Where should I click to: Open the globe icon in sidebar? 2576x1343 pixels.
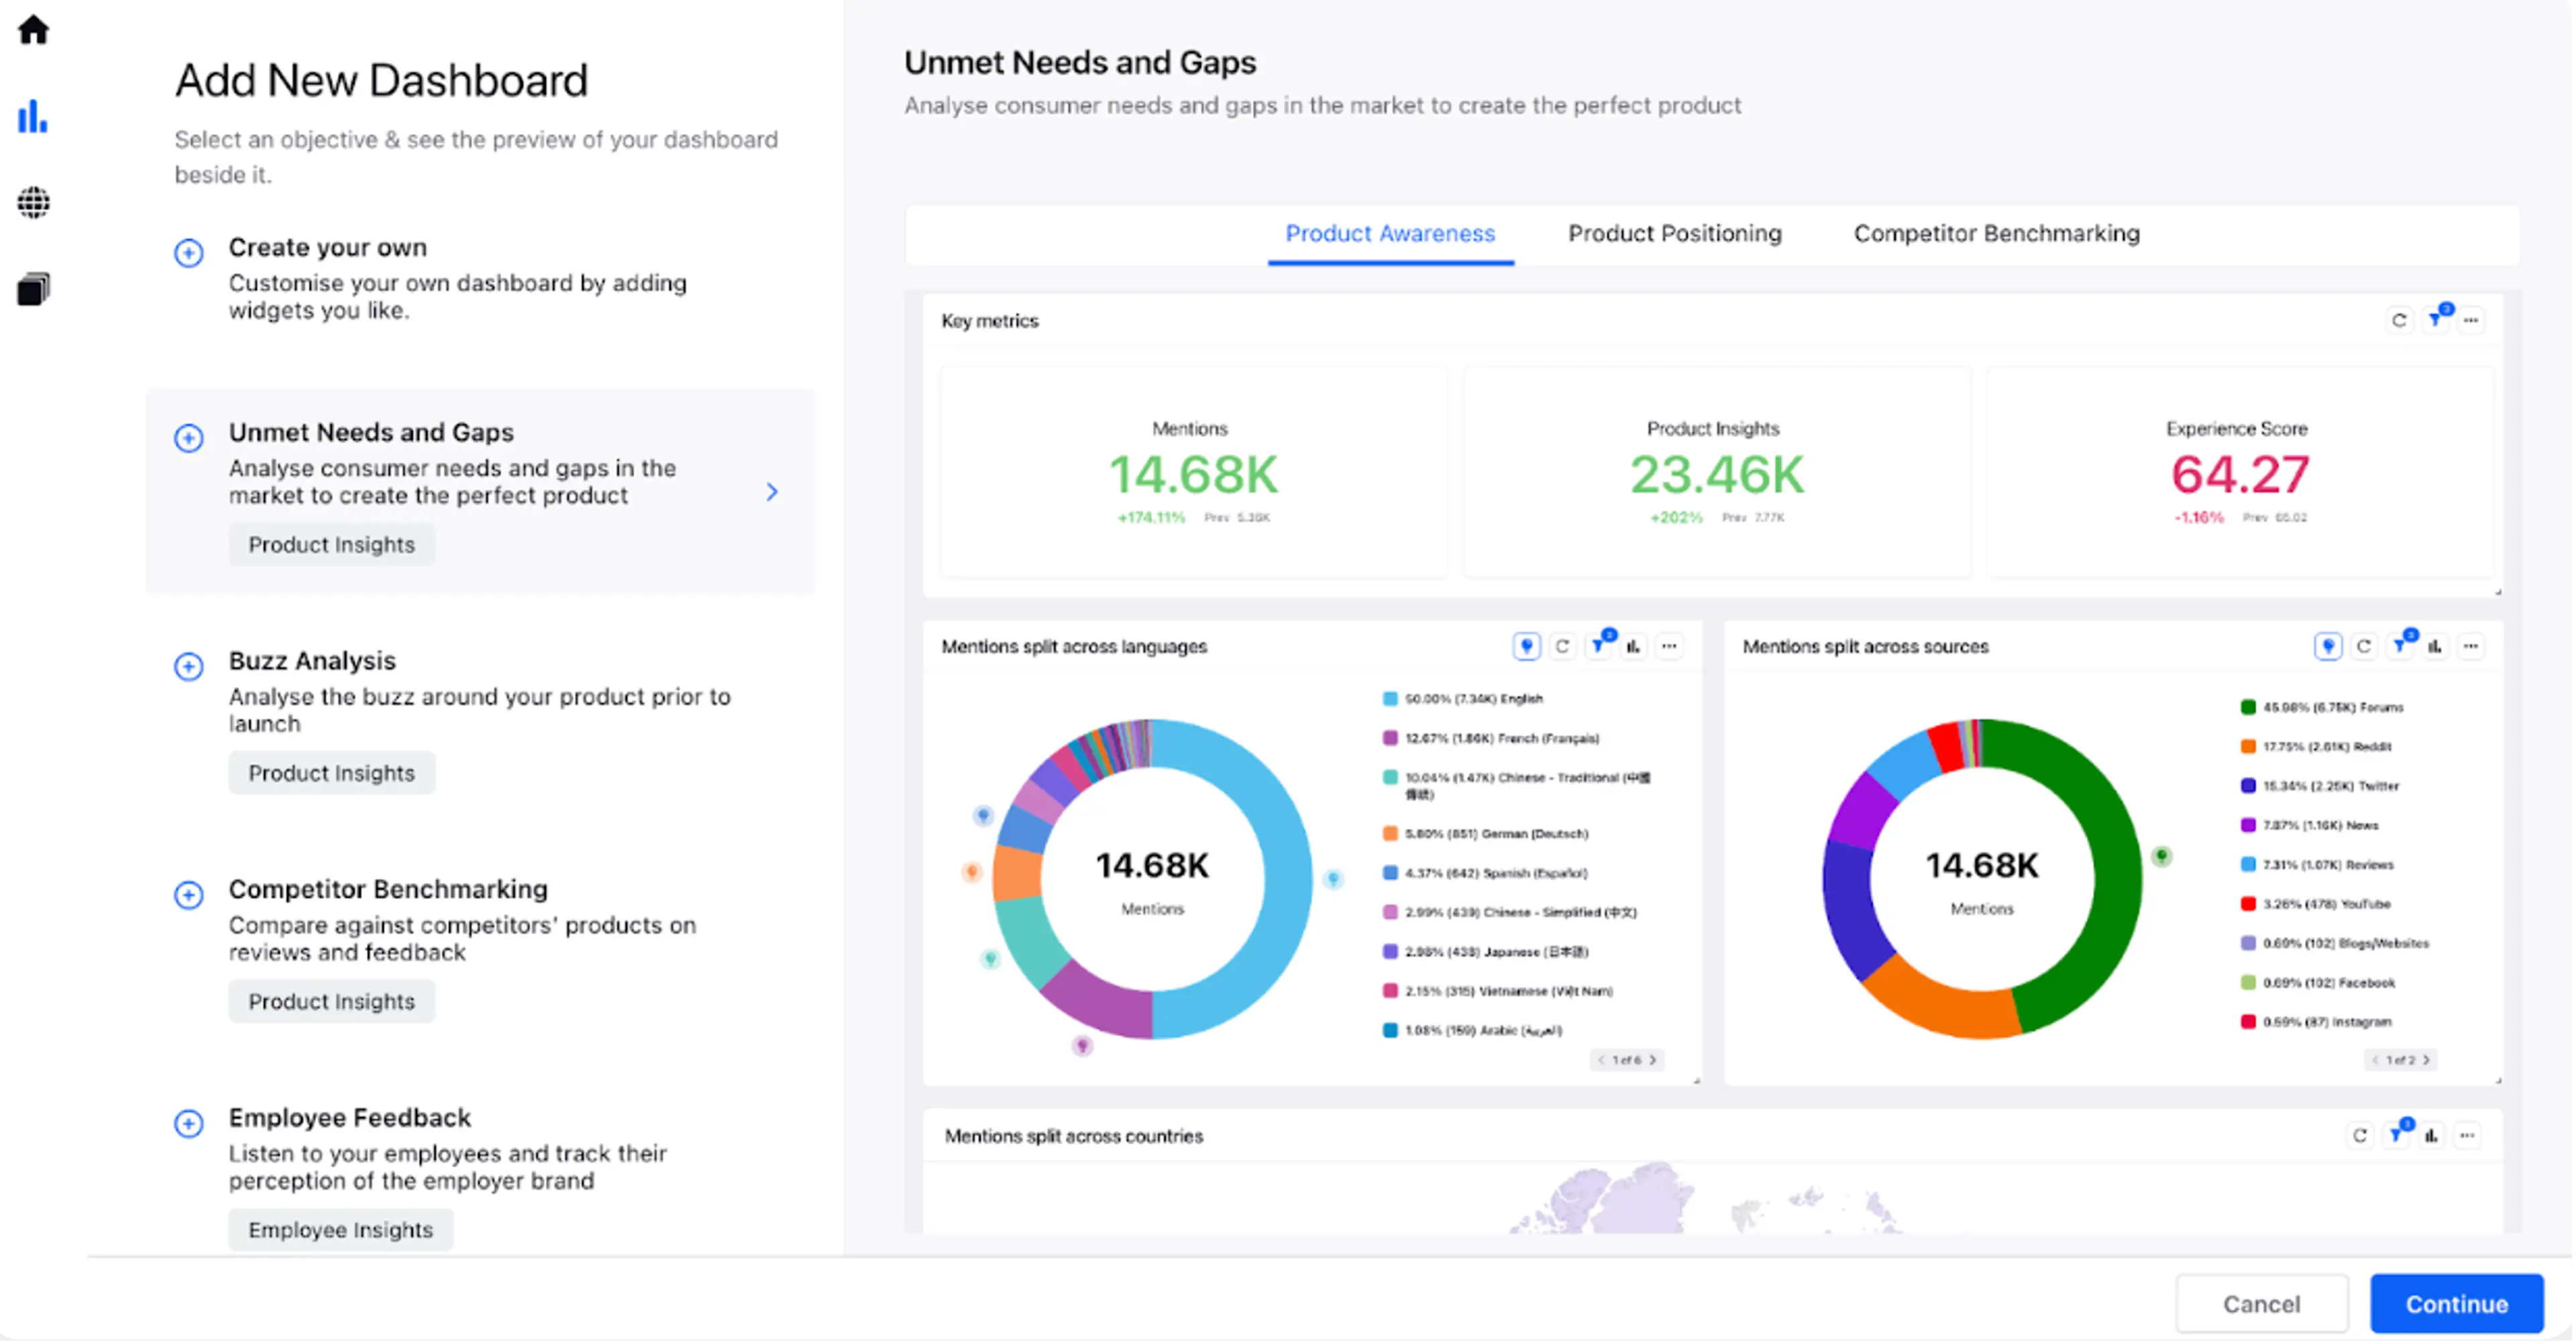pos(33,202)
